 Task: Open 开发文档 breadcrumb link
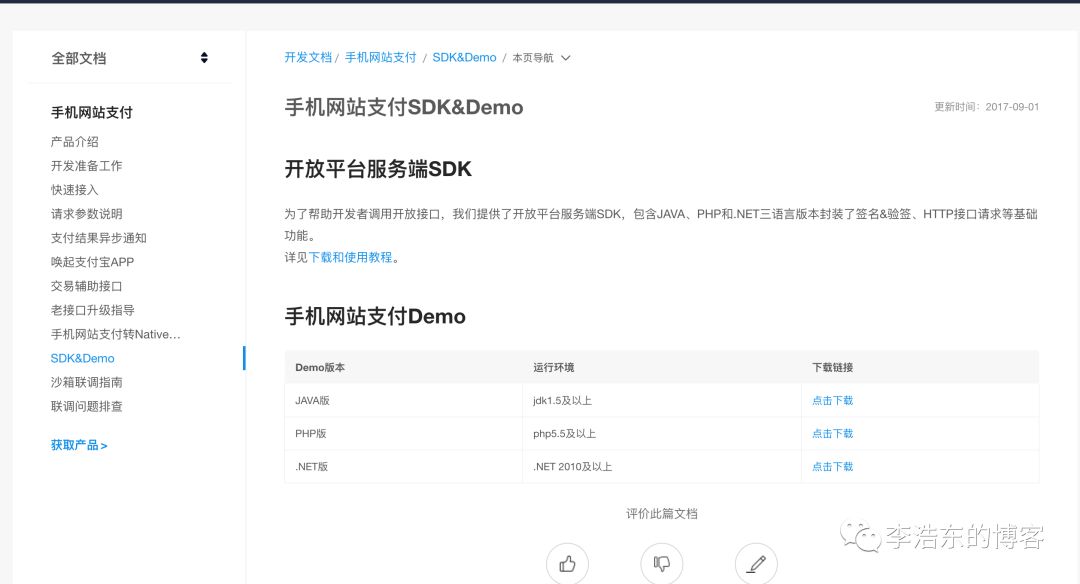click(x=308, y=57)
